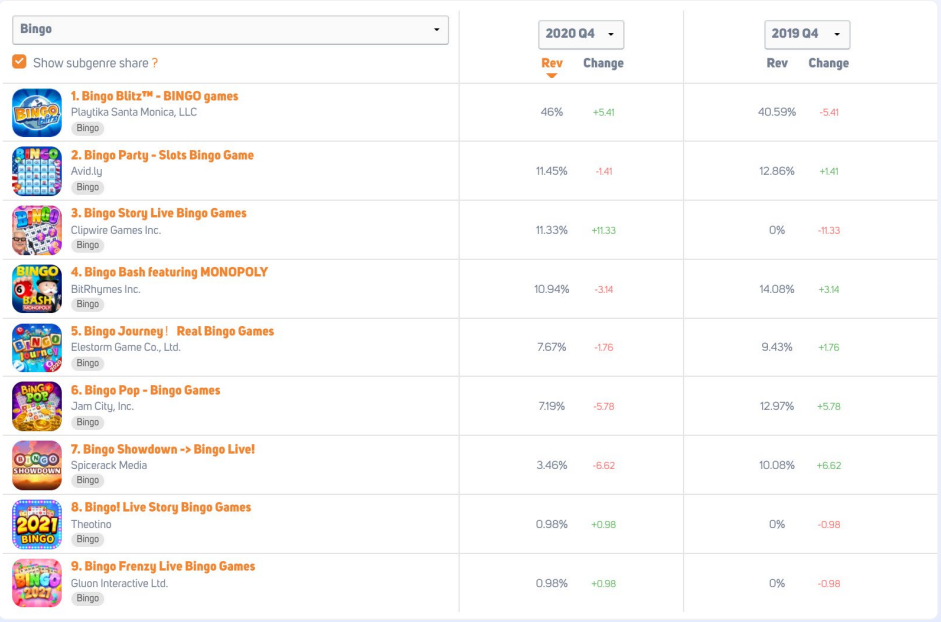Click the Bingo tag under Bingo Frenzy
Image resolution: width=941 pixels, height=622 pixels.
coord(88,598)
